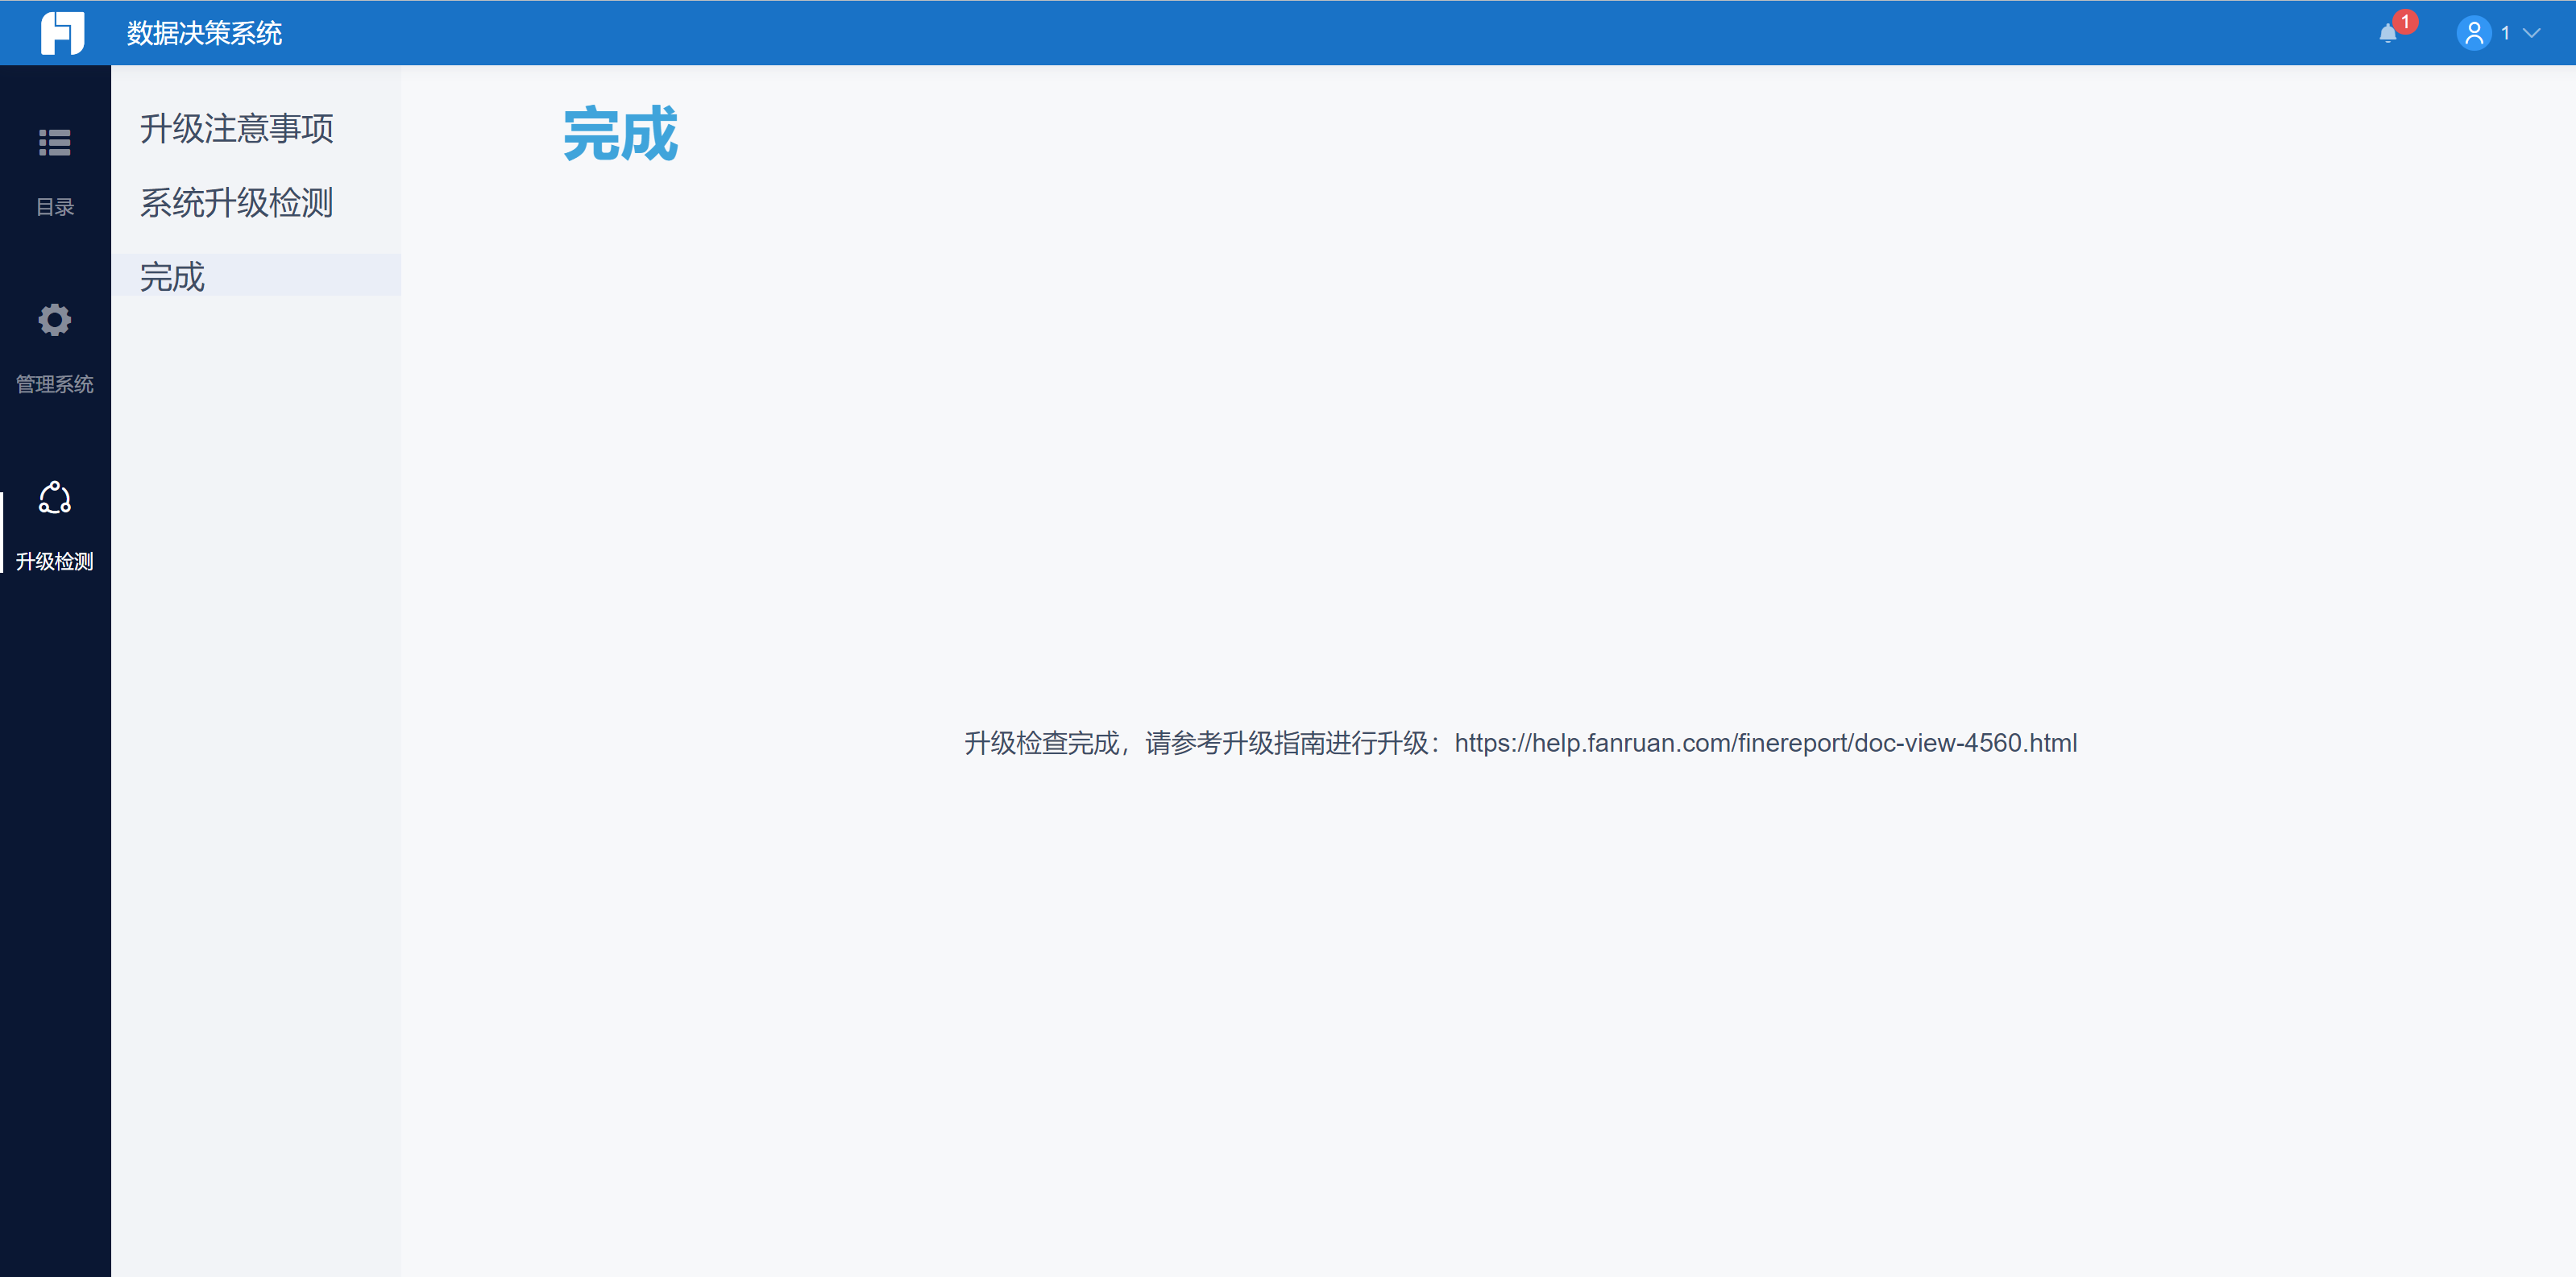Expand the user account dropdown chevron
The height and width of the screenshot is (1277, 2576).
point(2532,33)
